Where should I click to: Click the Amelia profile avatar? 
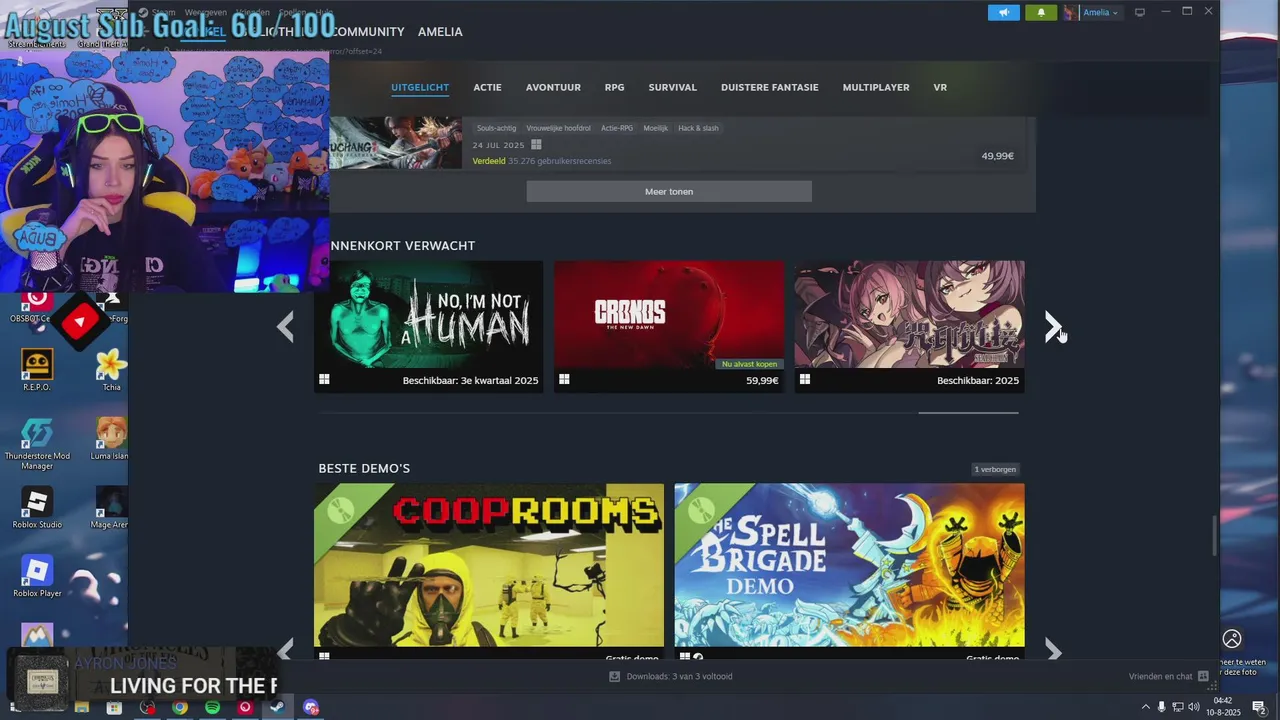1071,12
